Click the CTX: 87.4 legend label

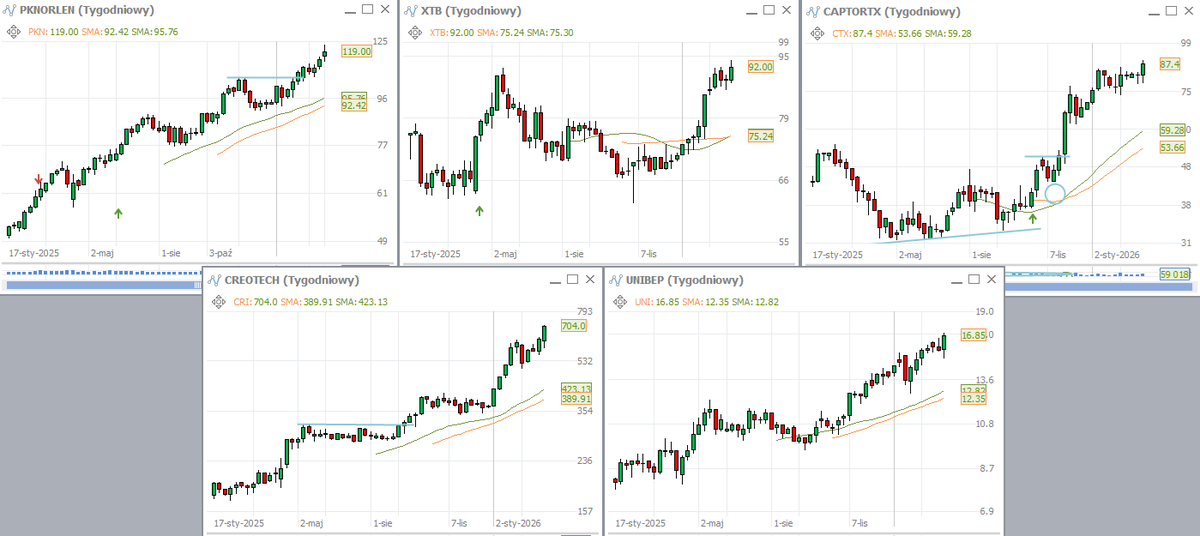pos(854,32)
